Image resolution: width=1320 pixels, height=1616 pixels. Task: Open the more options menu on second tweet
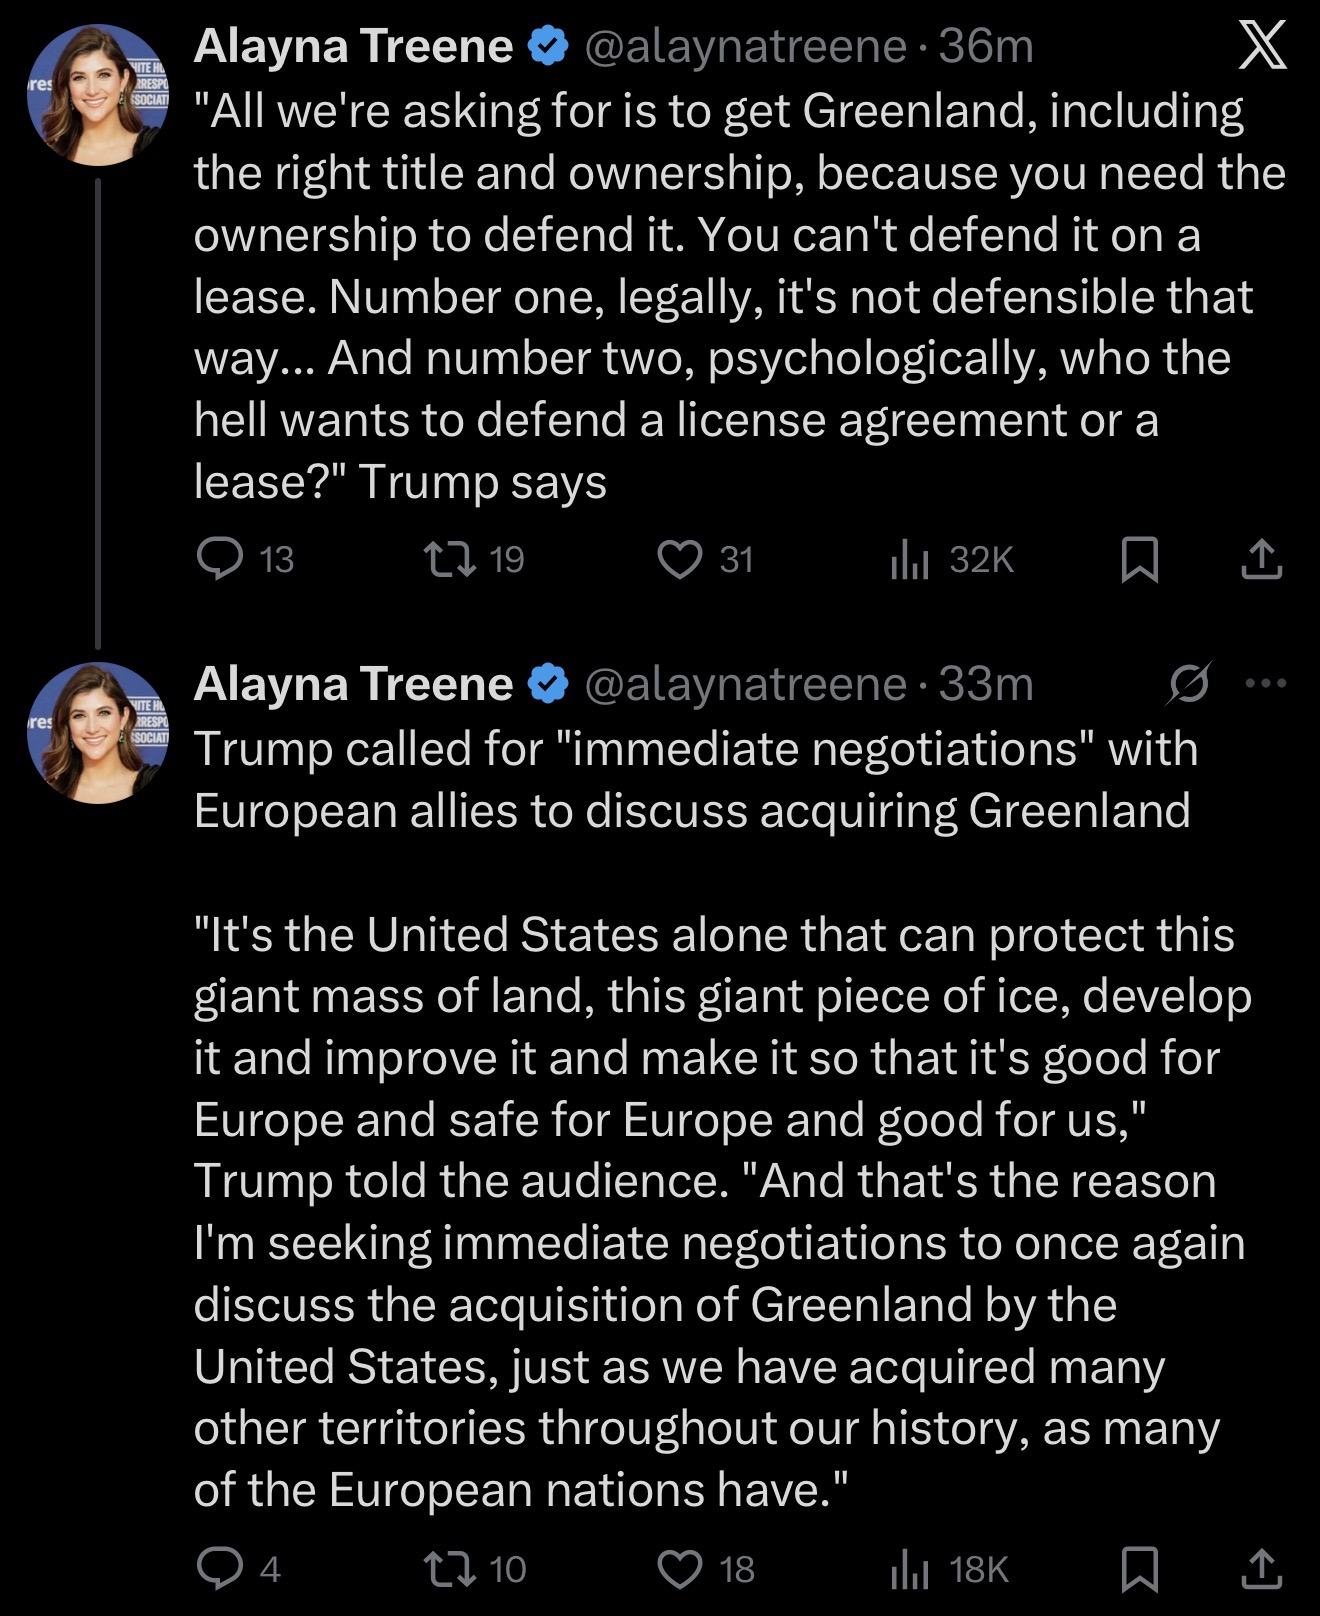pos(1266,684)
